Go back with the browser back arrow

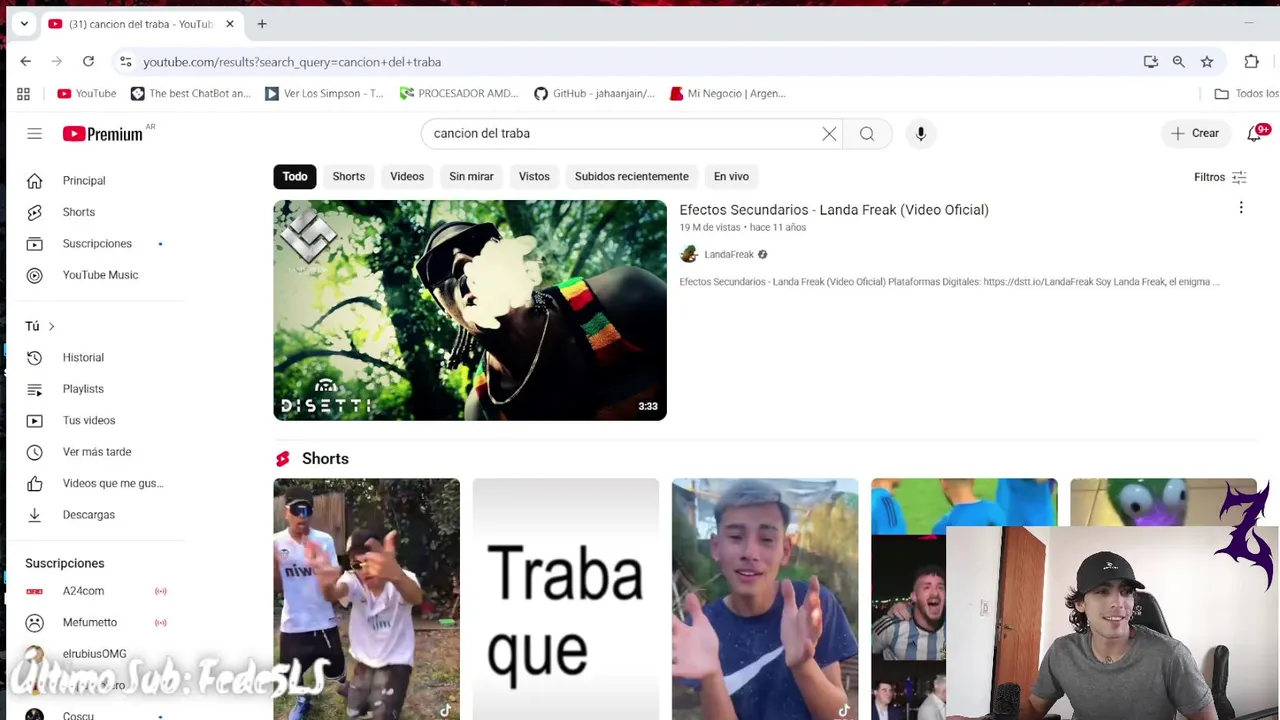[26, 62]
